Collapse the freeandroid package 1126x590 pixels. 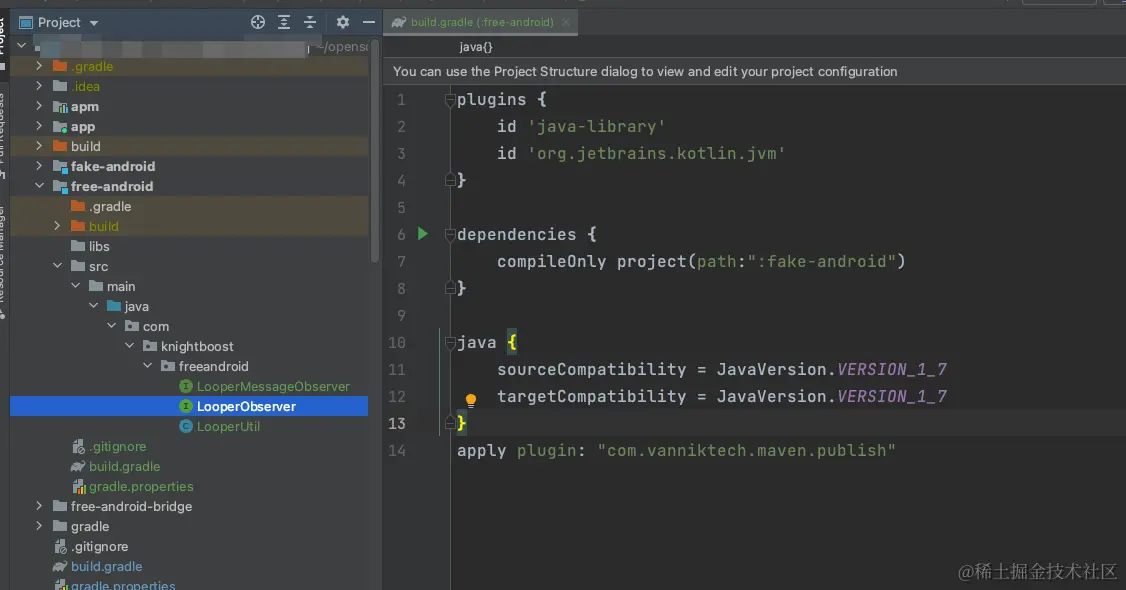147,366
